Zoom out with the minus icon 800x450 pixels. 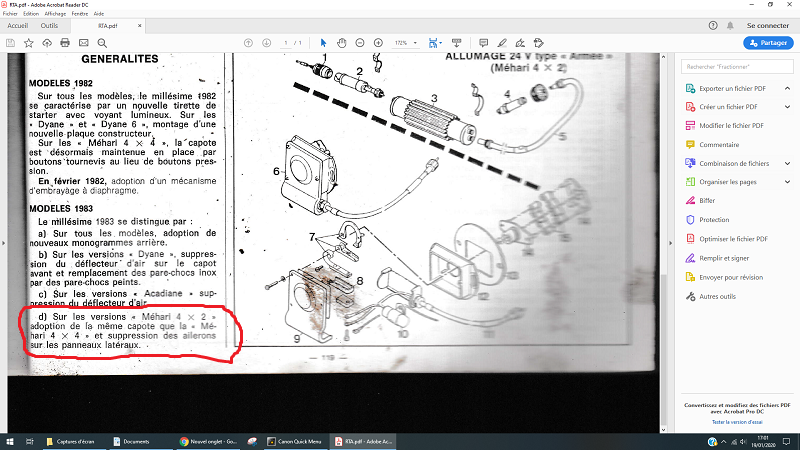click(x=360, y=43)
